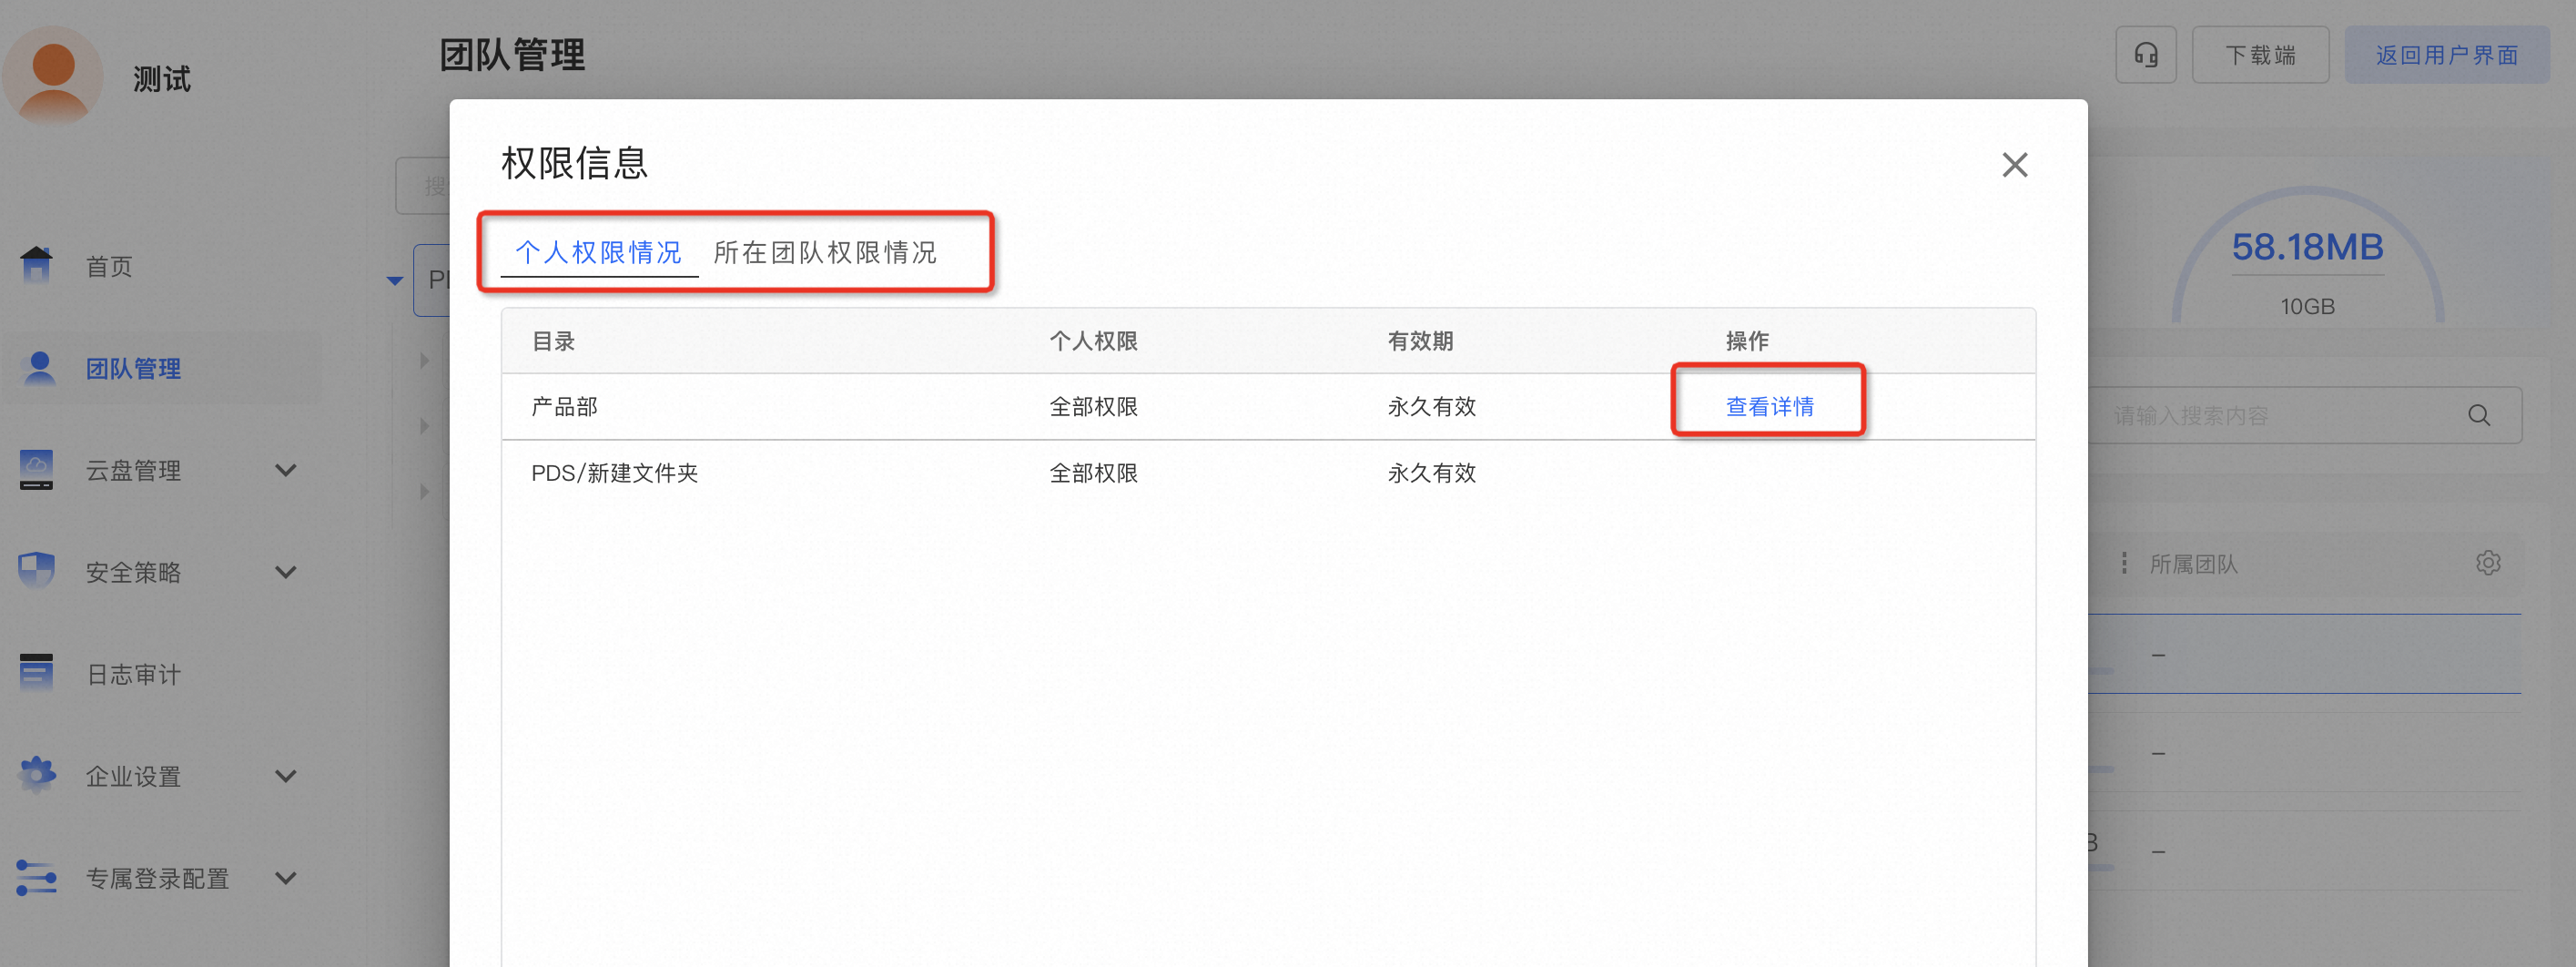Expand the 专属登录配置 submenu chevron
This screenshot has height=967, width=2576.
point(286,878)
